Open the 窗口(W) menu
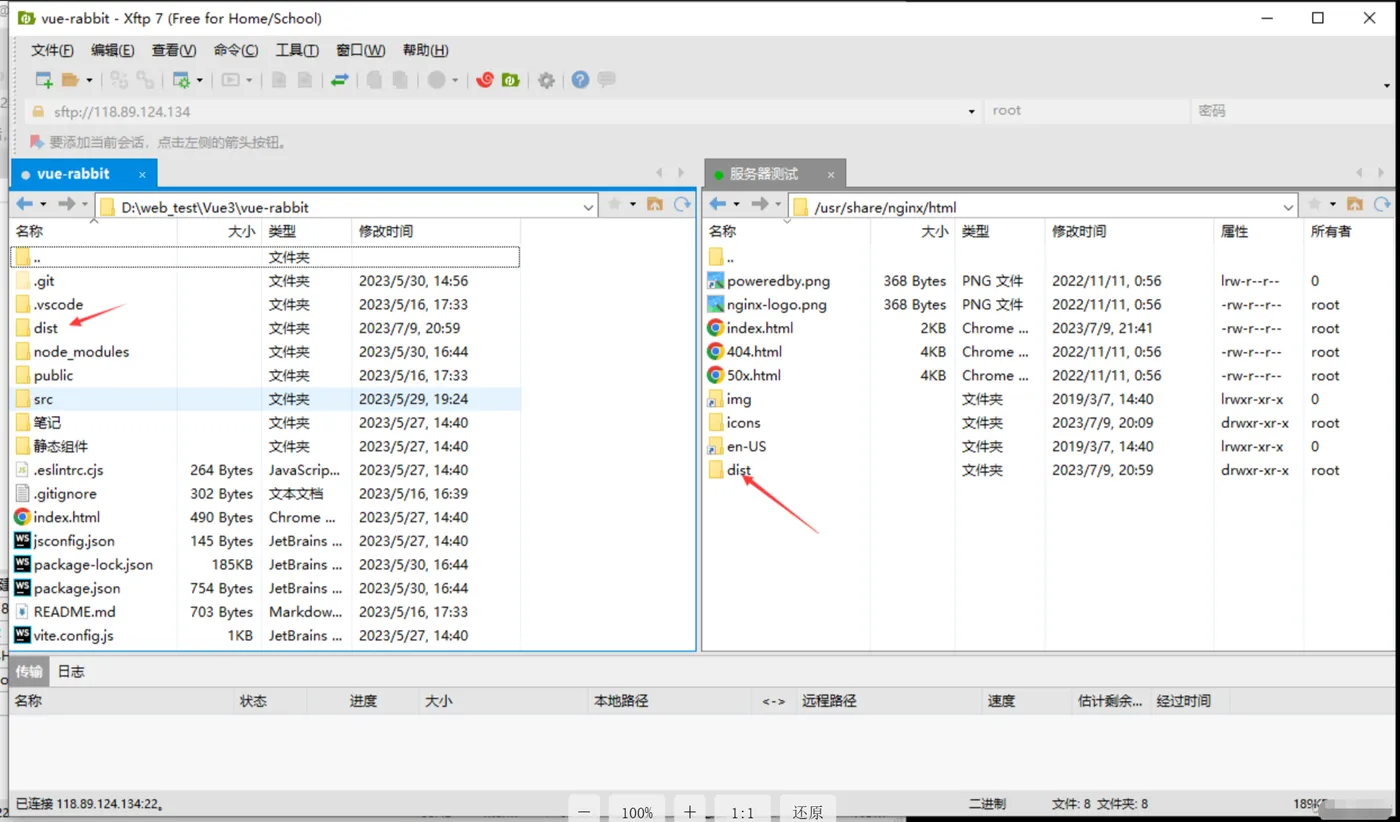The width and height of the screenshot is (1400, 822). (x=360, y=50)
